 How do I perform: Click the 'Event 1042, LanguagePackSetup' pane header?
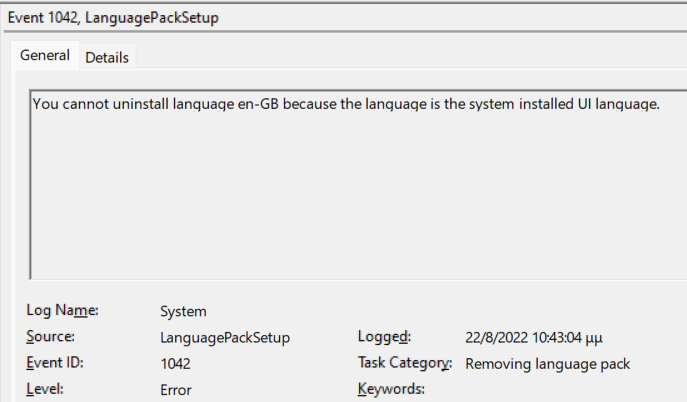(x=113, y=18)
